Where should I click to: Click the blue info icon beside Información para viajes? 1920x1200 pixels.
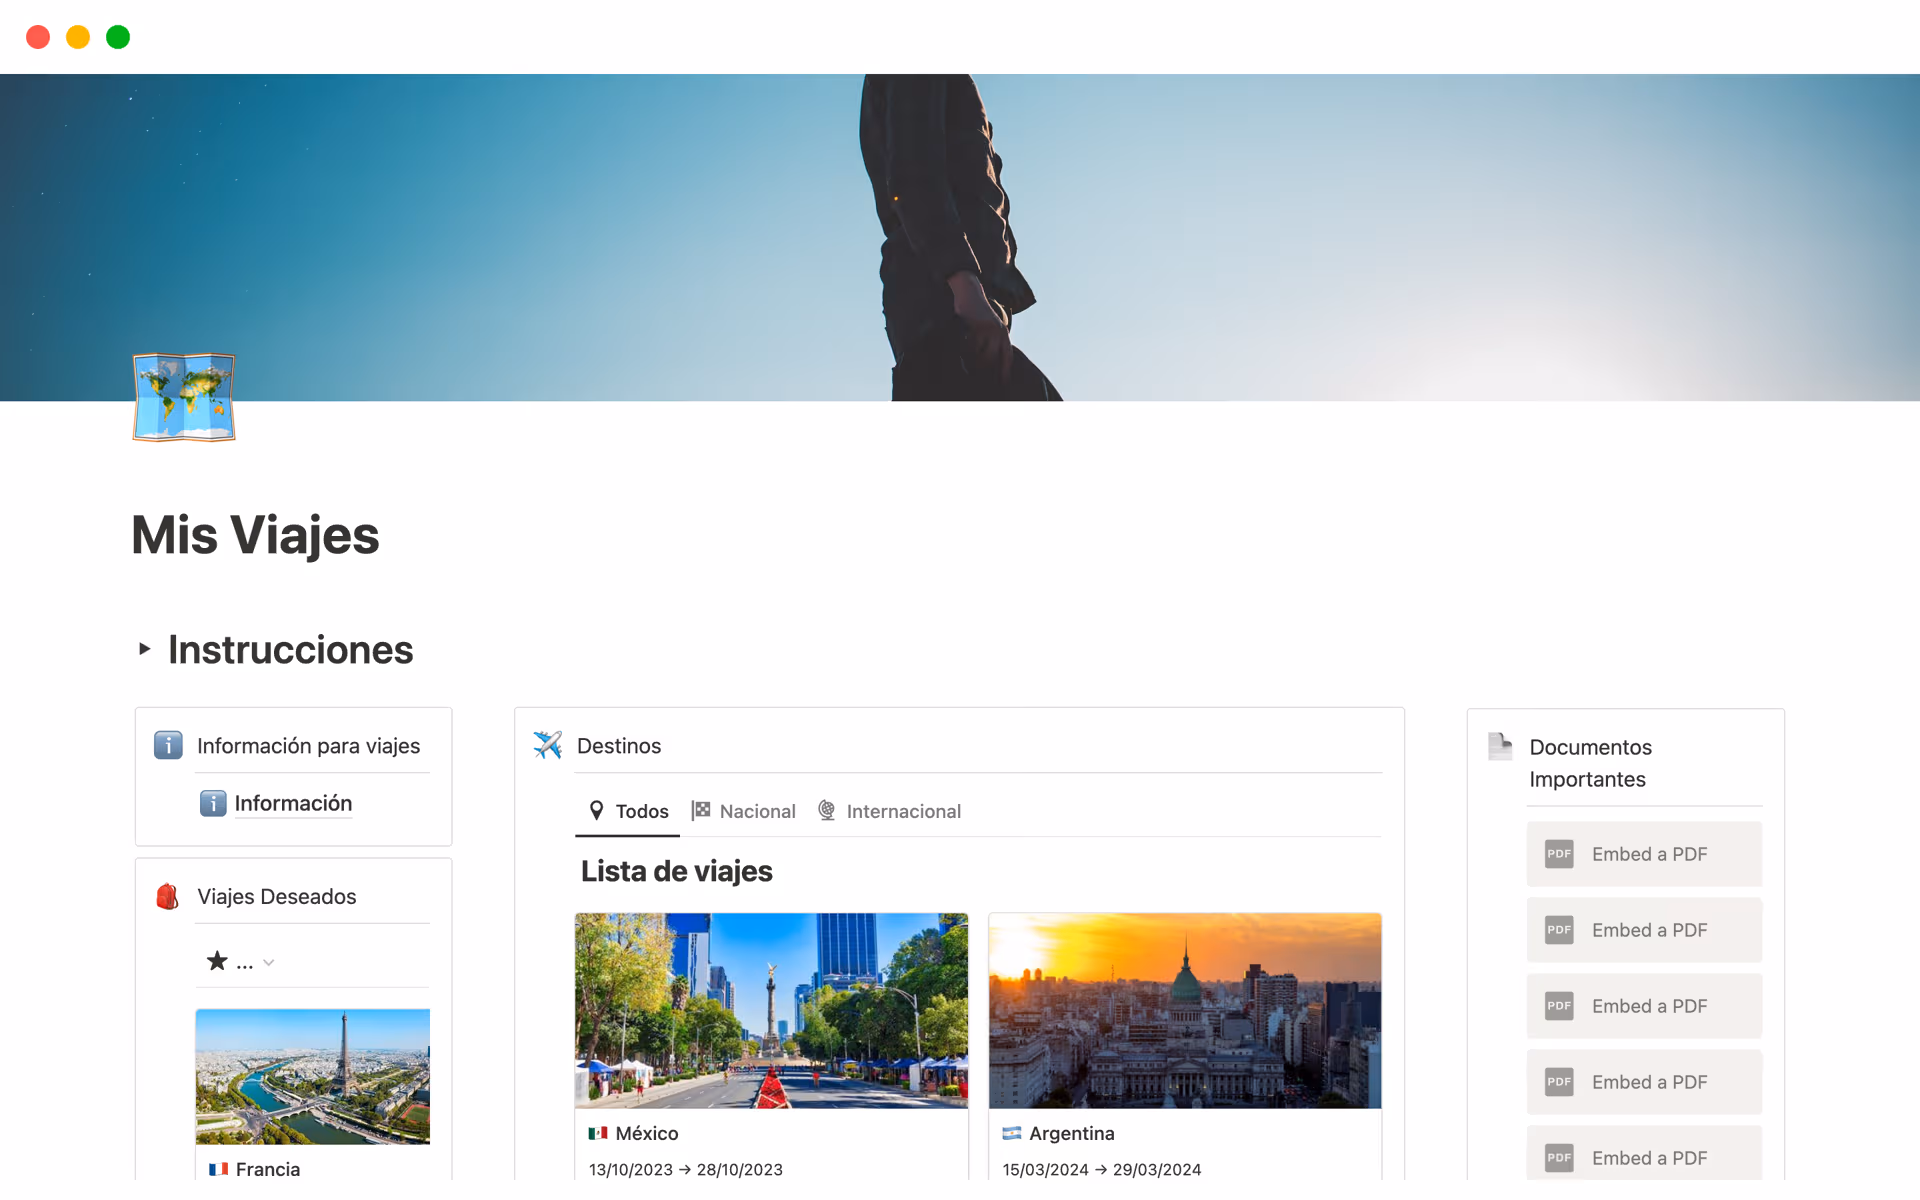pos(168,745)
